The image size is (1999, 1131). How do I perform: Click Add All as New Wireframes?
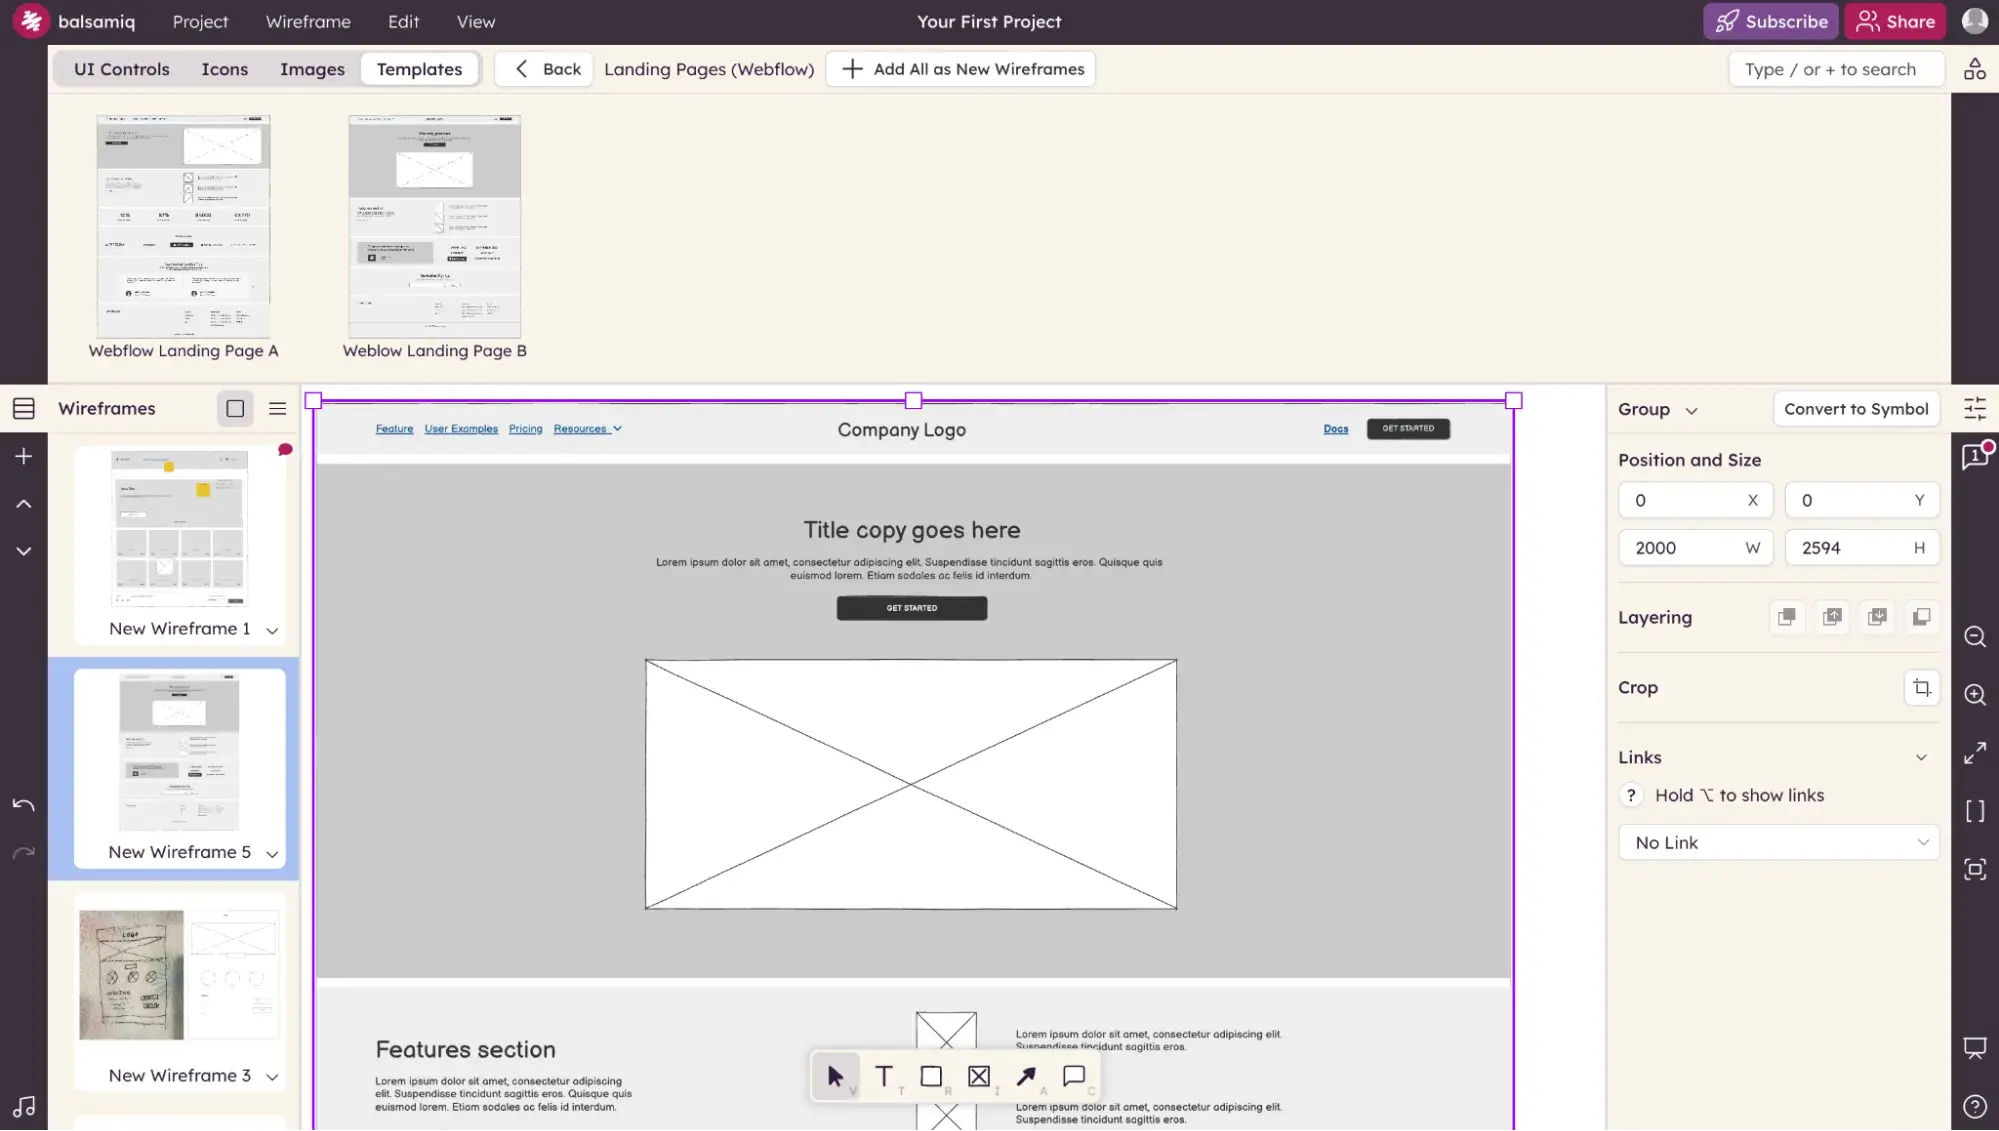coord(961,69)
